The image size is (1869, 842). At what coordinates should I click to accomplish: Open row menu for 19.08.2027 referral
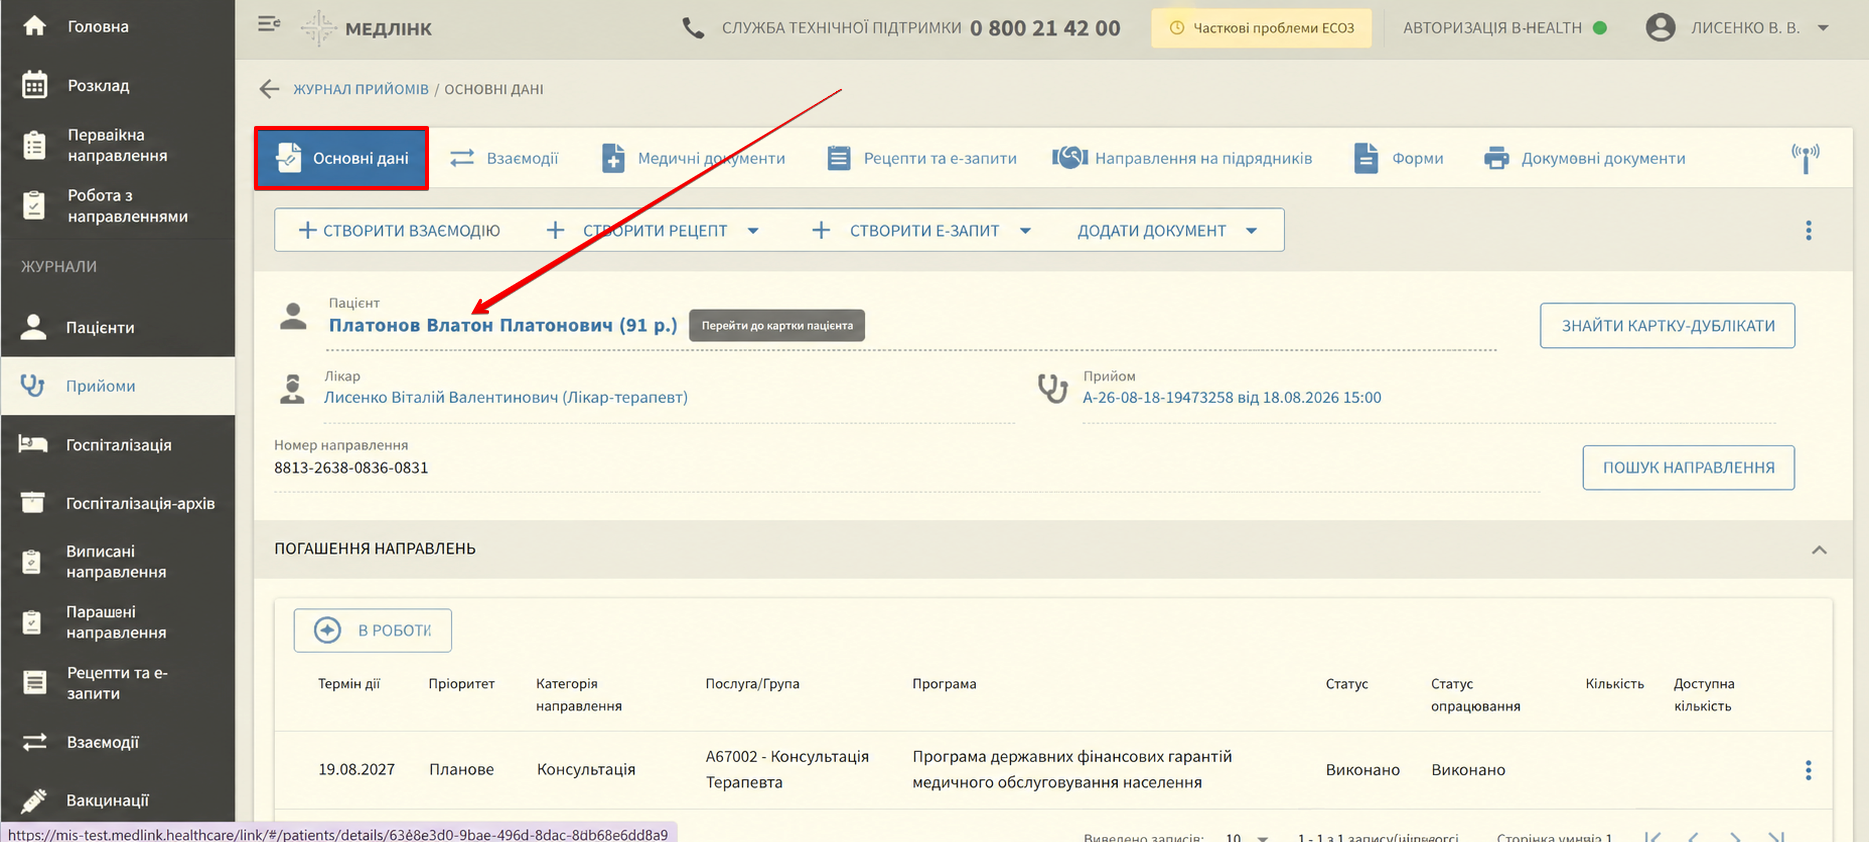pos(1808,770)
